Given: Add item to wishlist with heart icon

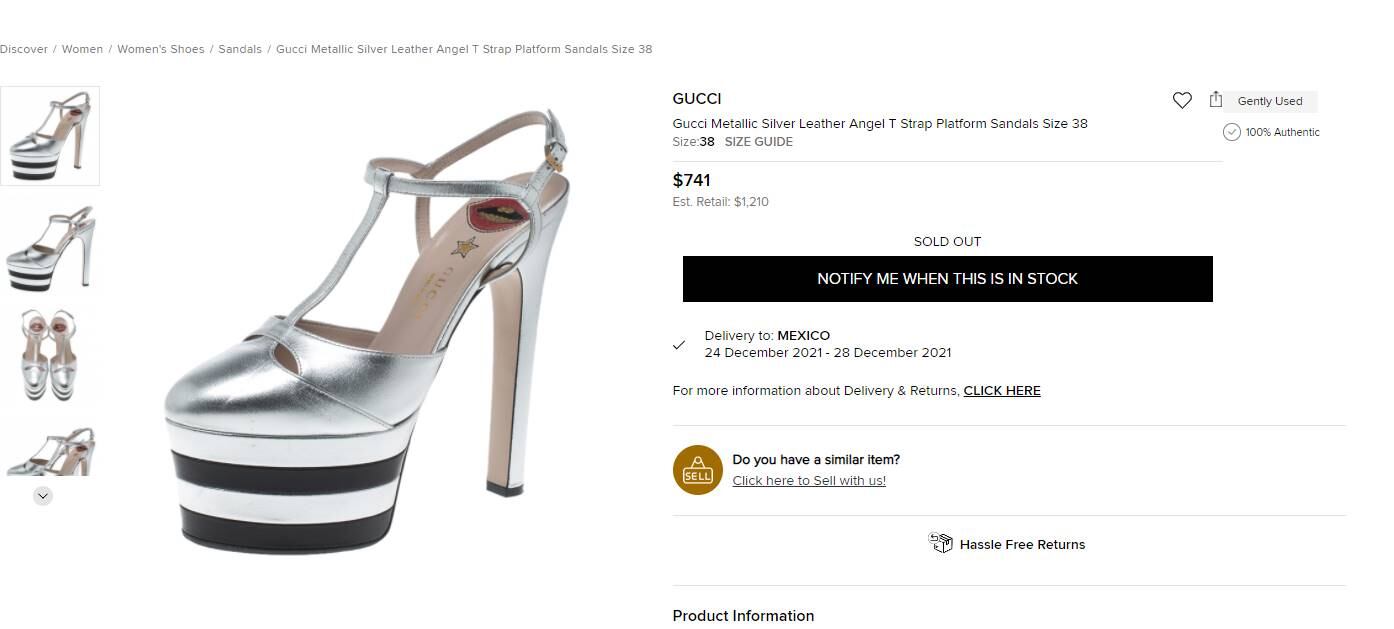Looking at the screenshot, I should 1182,100.
